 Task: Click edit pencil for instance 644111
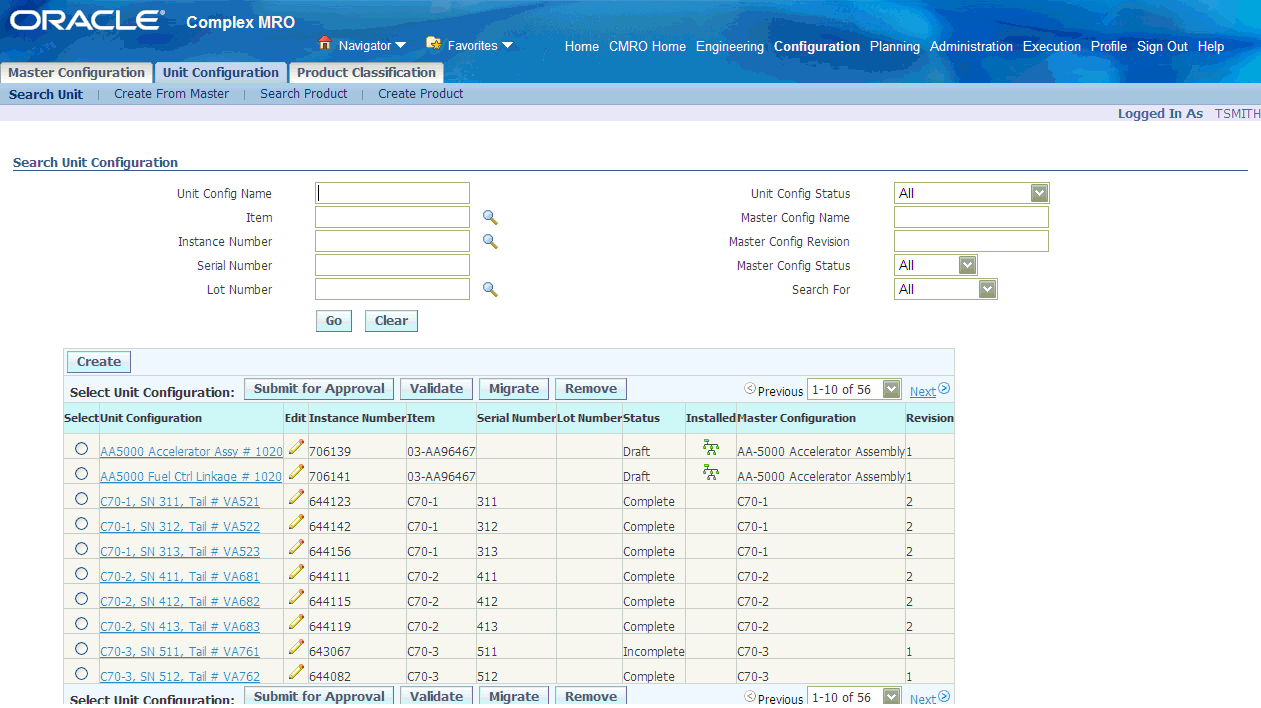pos(296,572)
